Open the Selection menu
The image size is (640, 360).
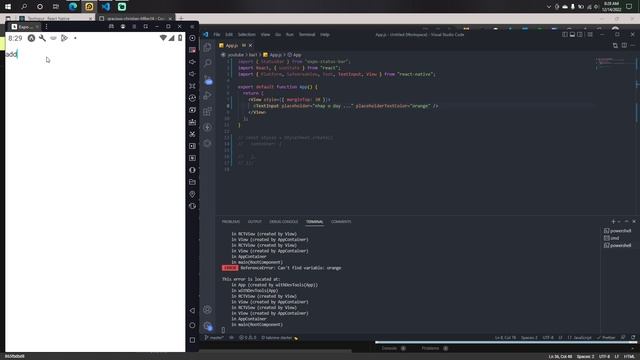tap(247, 35)
